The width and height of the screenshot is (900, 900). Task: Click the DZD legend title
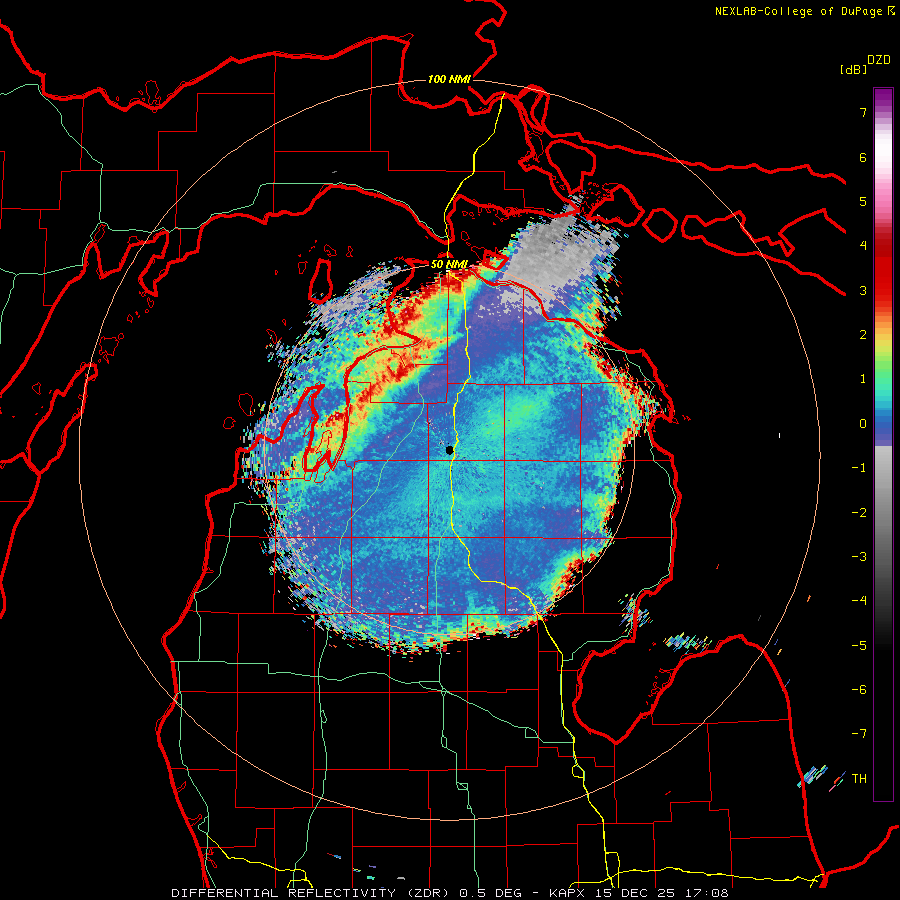click(879, 60)
